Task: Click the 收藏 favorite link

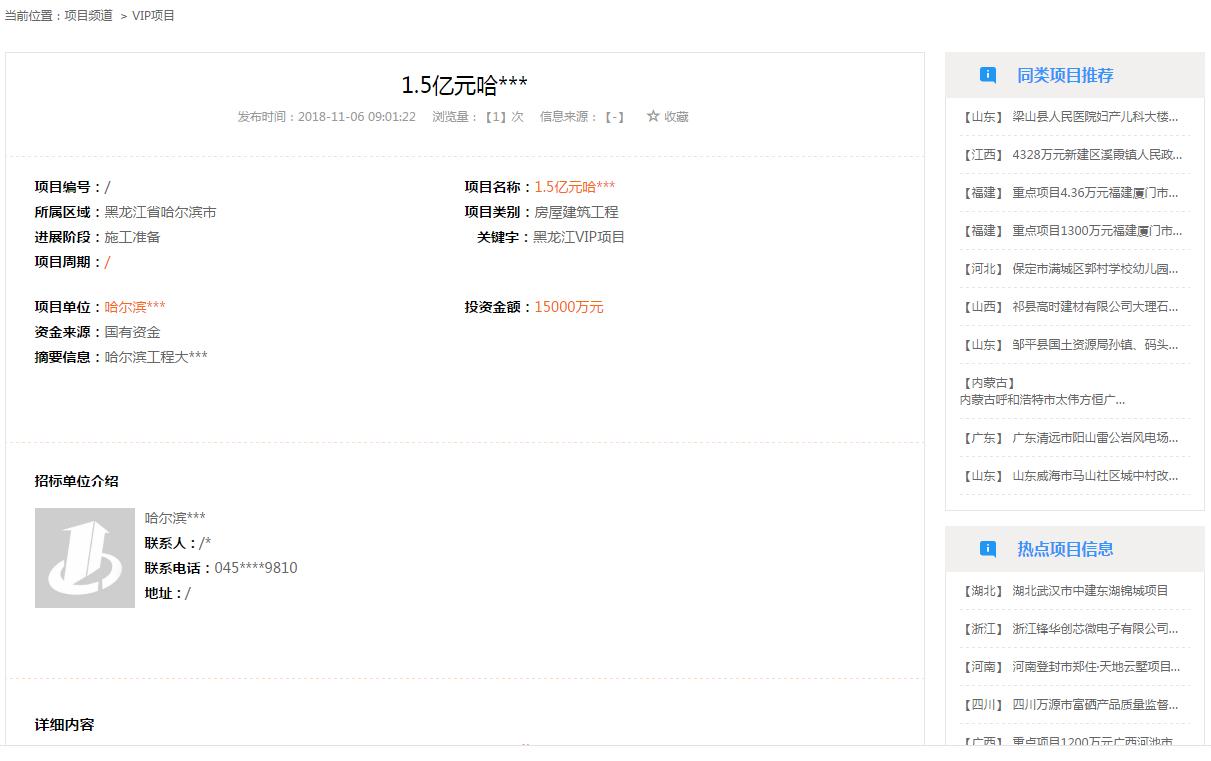Action: [x=676, y=116]
